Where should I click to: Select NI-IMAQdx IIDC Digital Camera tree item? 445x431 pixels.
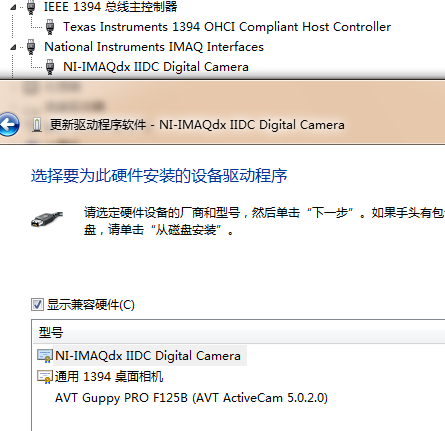156,67
